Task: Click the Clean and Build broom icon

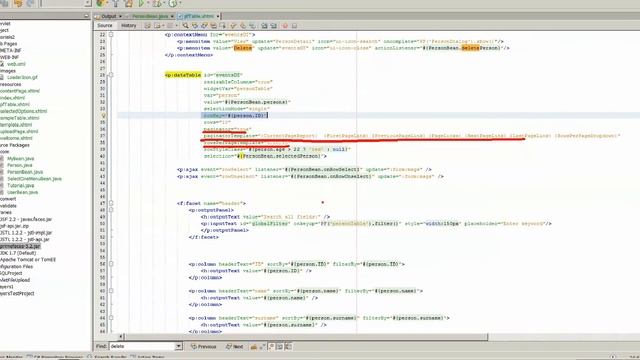Action: 128,3
